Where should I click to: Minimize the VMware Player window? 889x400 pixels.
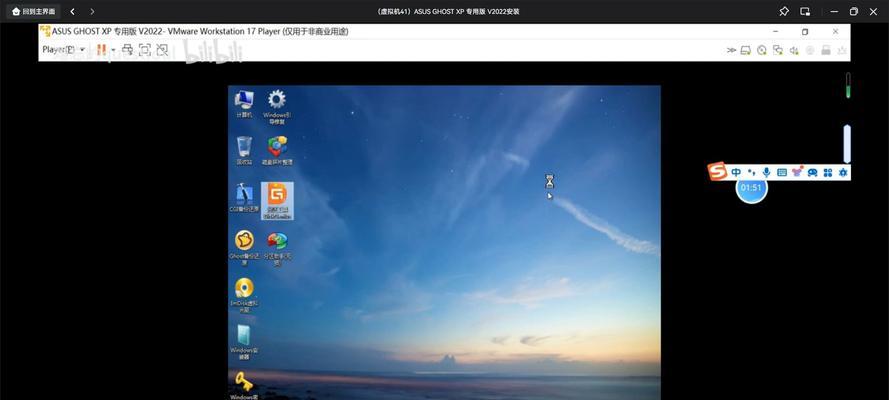pos(776,32)
